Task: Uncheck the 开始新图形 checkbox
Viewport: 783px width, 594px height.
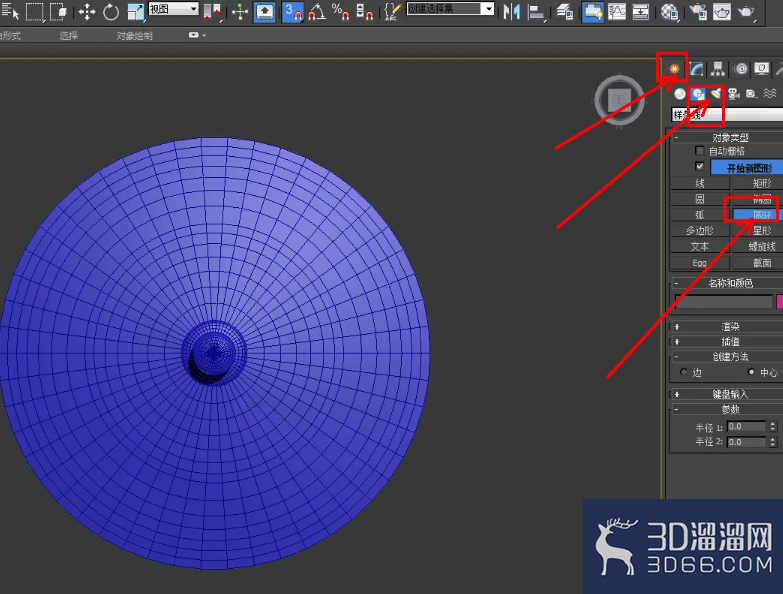Action: pyautogui.click(x=699, y=166)
